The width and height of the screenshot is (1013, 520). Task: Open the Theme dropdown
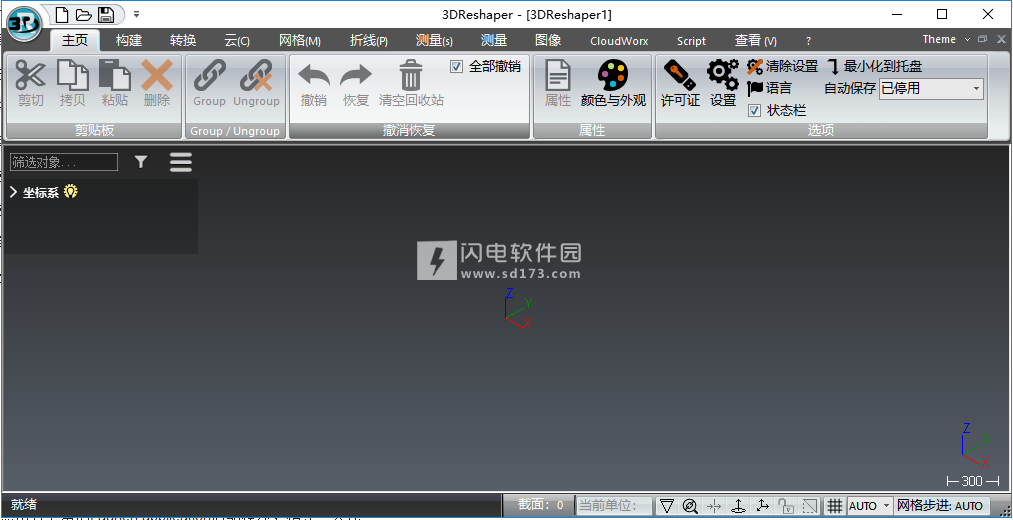[946, 39]
